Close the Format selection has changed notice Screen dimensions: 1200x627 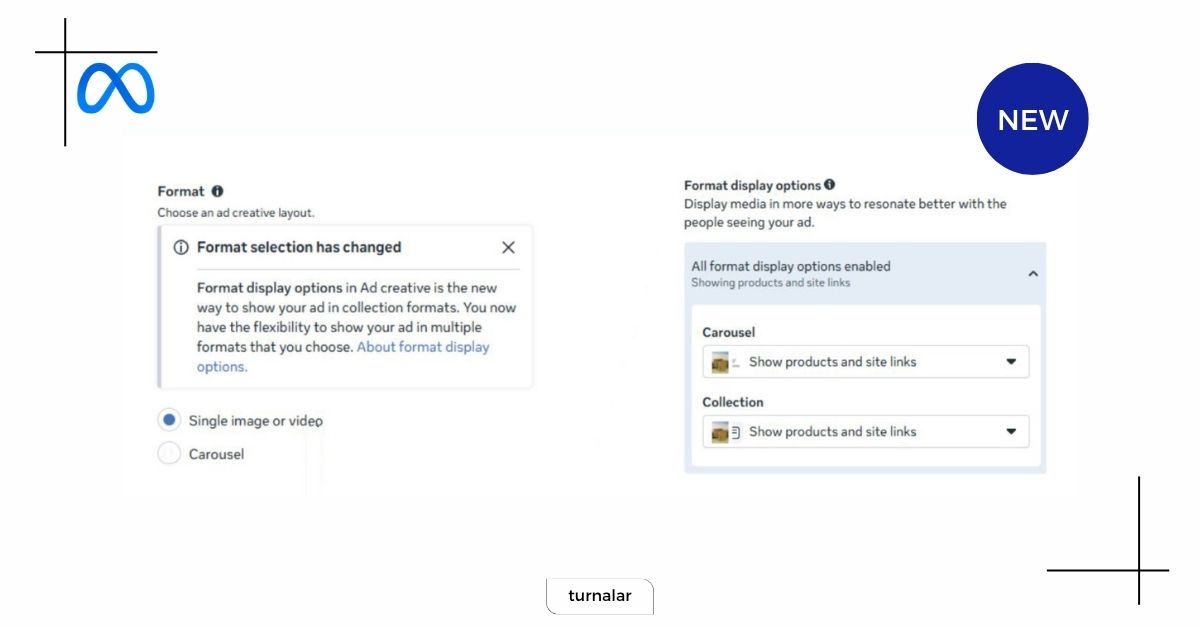point(508,247)
